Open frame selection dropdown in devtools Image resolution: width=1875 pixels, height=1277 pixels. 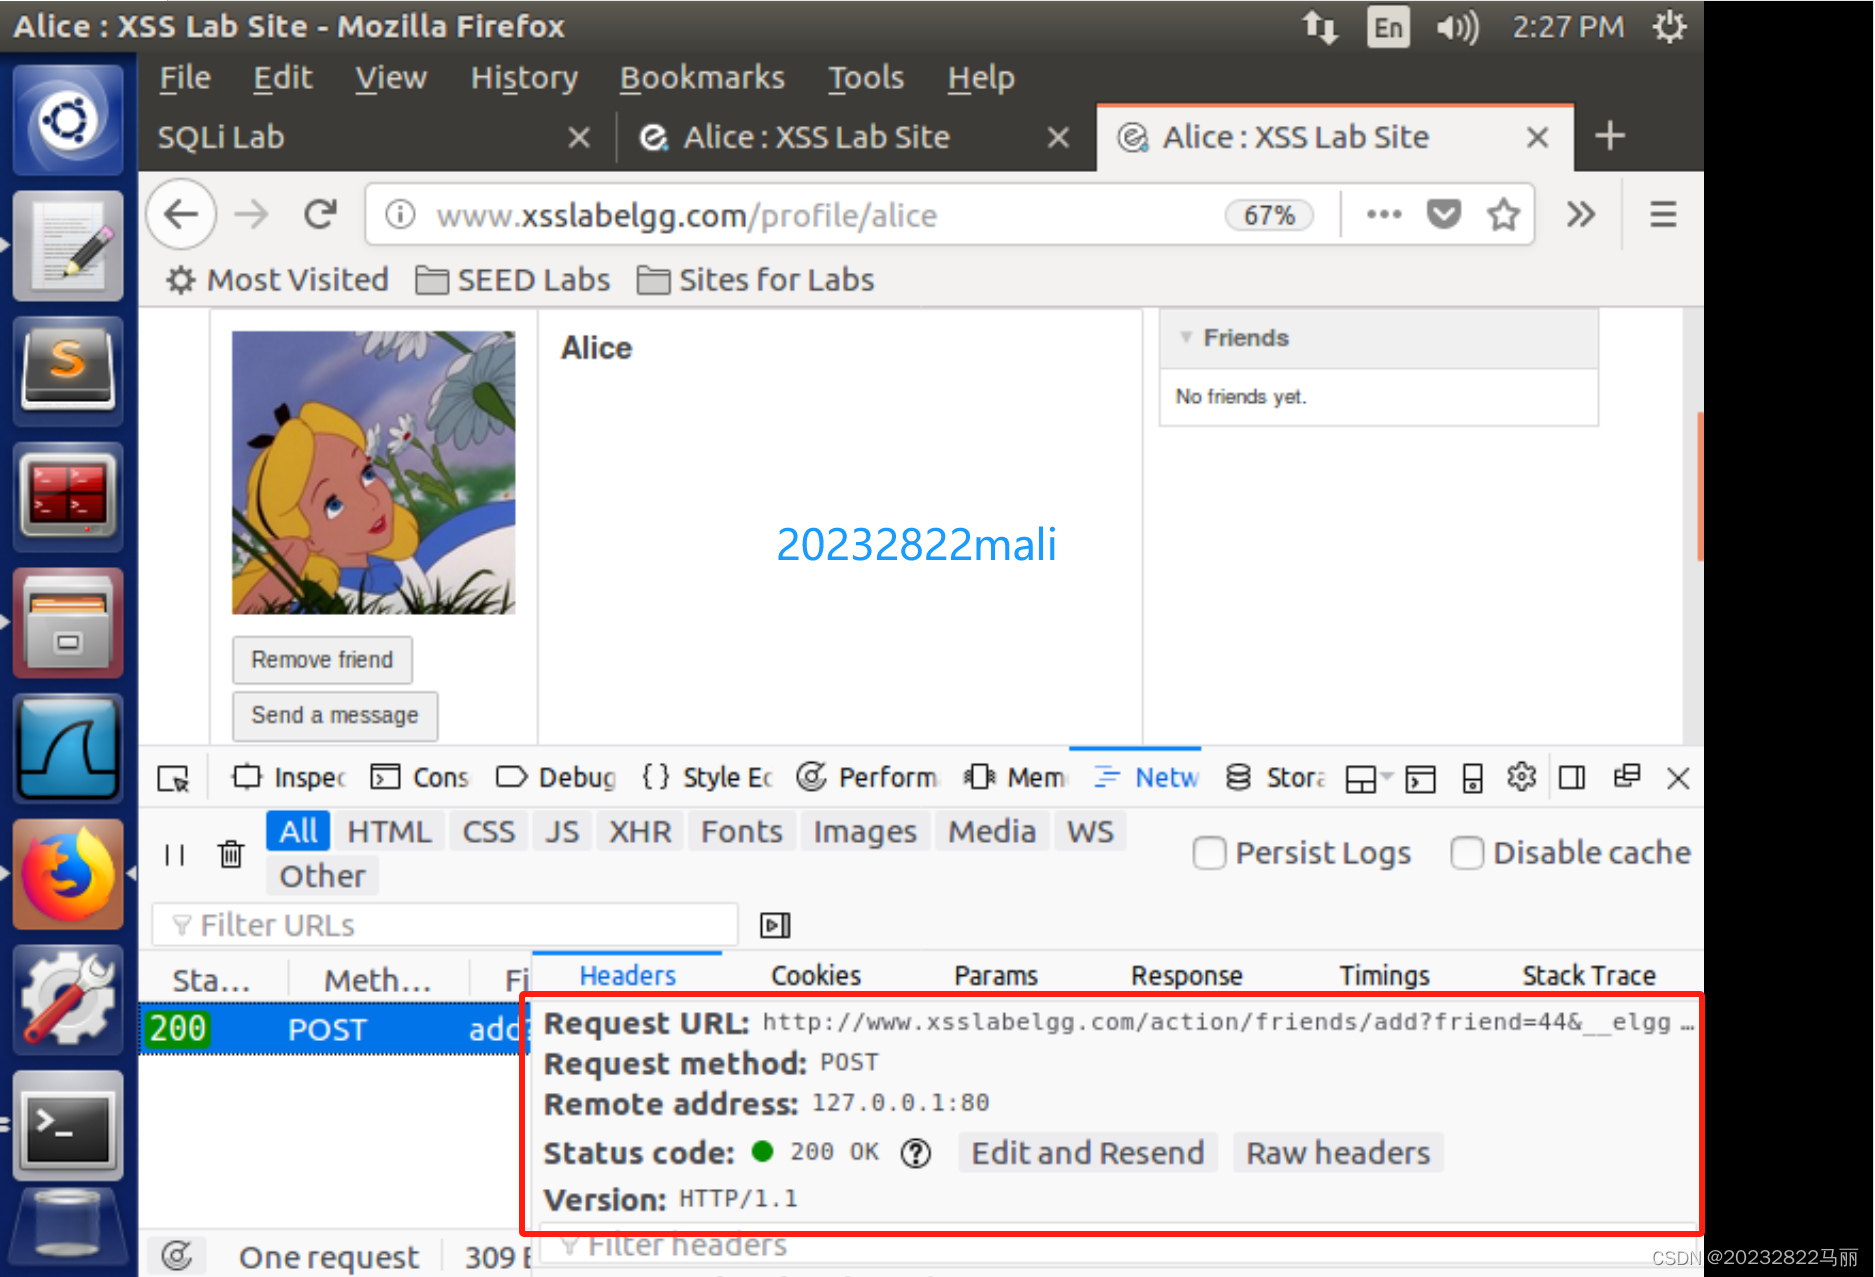pos(1369,778)
